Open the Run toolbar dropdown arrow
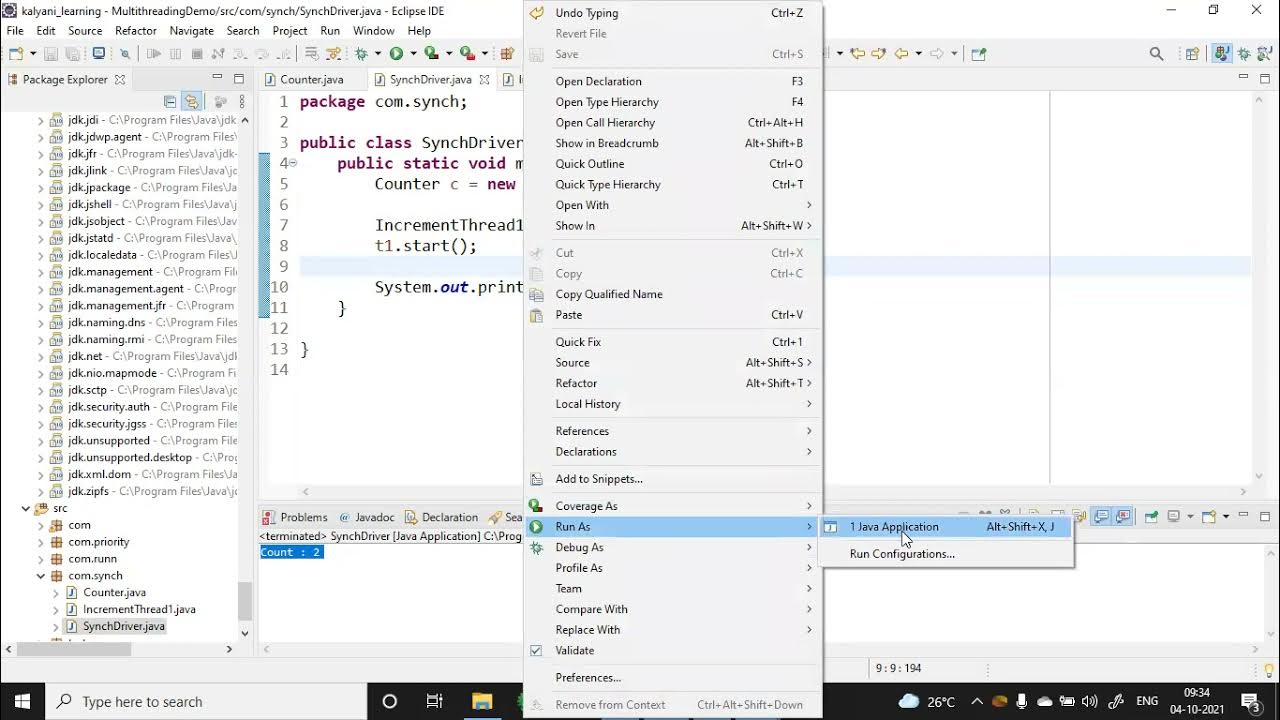The image size is (1280, 720). coord(413,54)
